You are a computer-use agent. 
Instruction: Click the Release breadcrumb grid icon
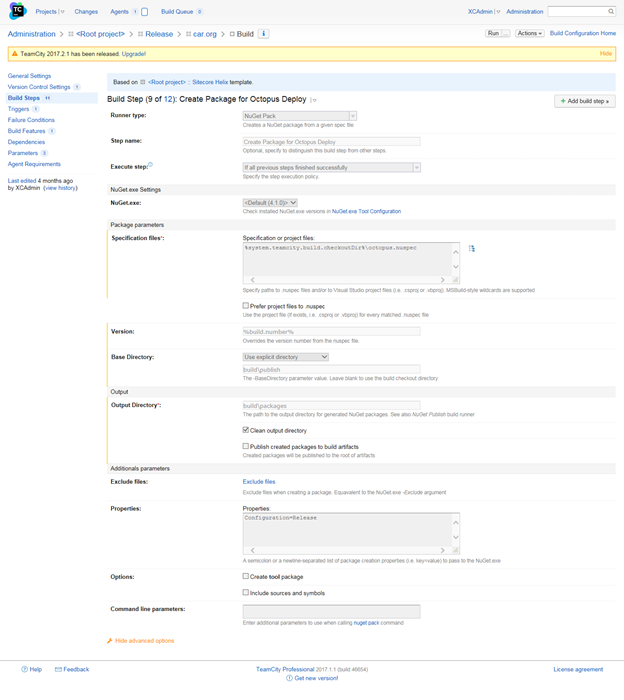(x=140, y=34)
